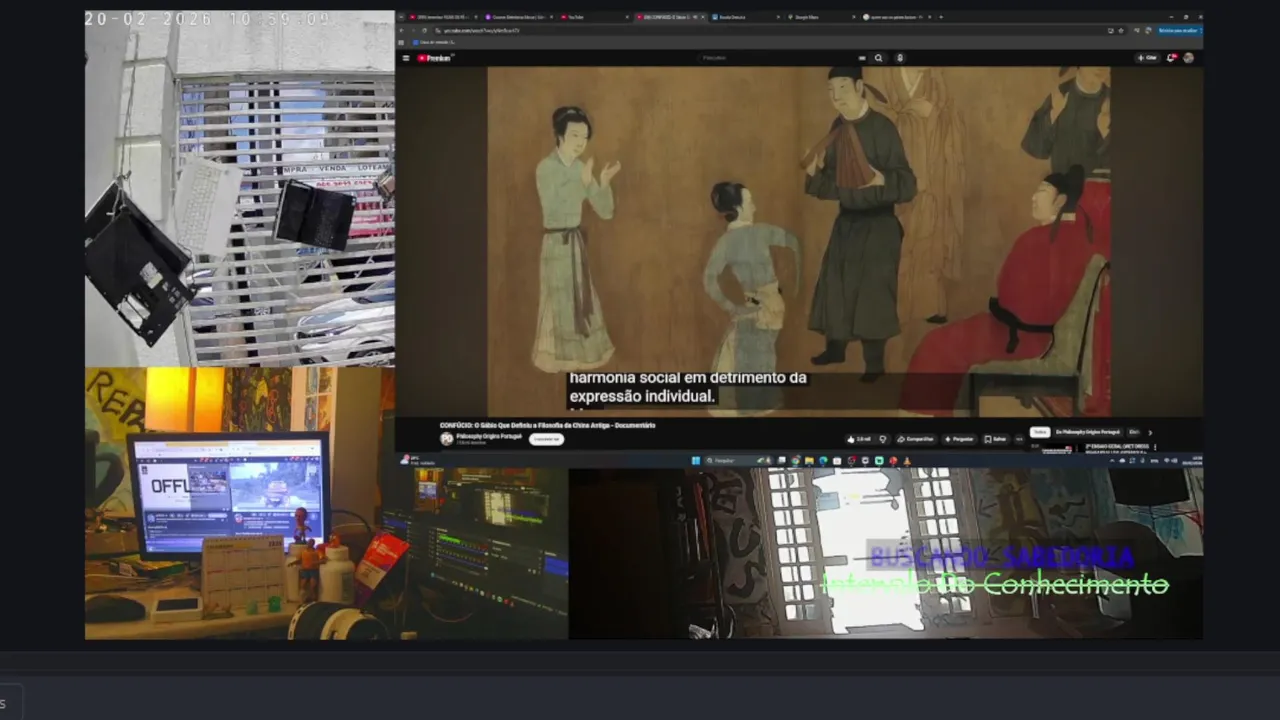
Task: Activate voice search microphone icon
Action: pos(900,58)
